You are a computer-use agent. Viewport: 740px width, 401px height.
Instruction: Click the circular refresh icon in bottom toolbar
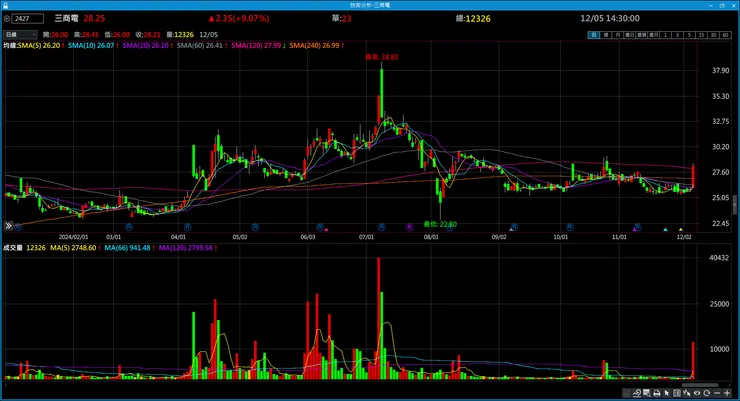coord(706,393)
